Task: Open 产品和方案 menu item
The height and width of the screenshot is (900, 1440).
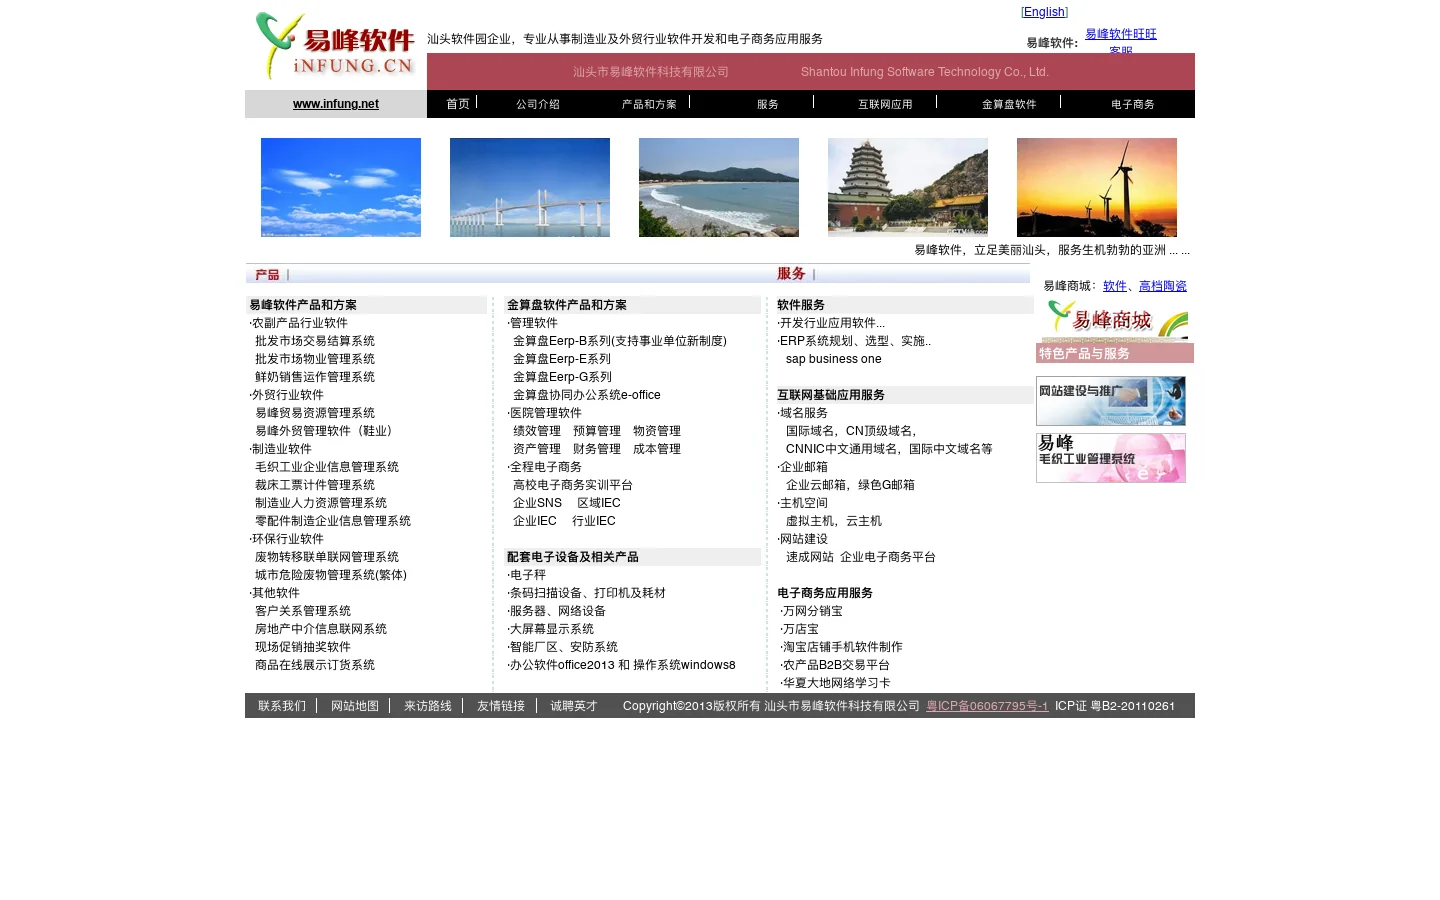Action: click(649, 104)
